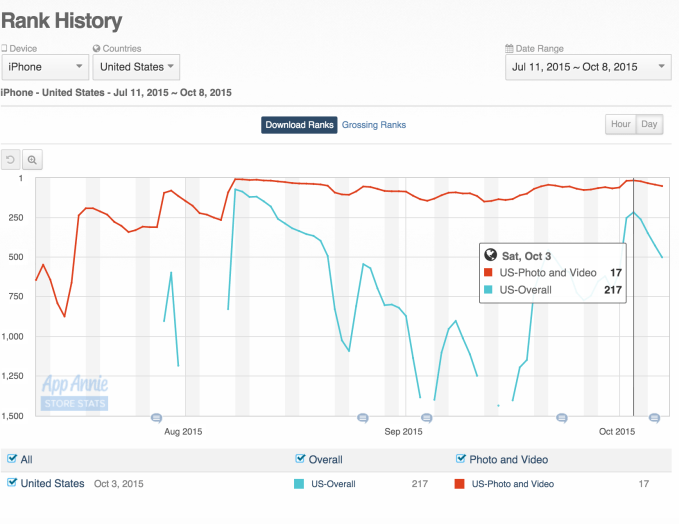Select the Download Ranks tab
The image size is (679, 524).
tap(299, 125)
